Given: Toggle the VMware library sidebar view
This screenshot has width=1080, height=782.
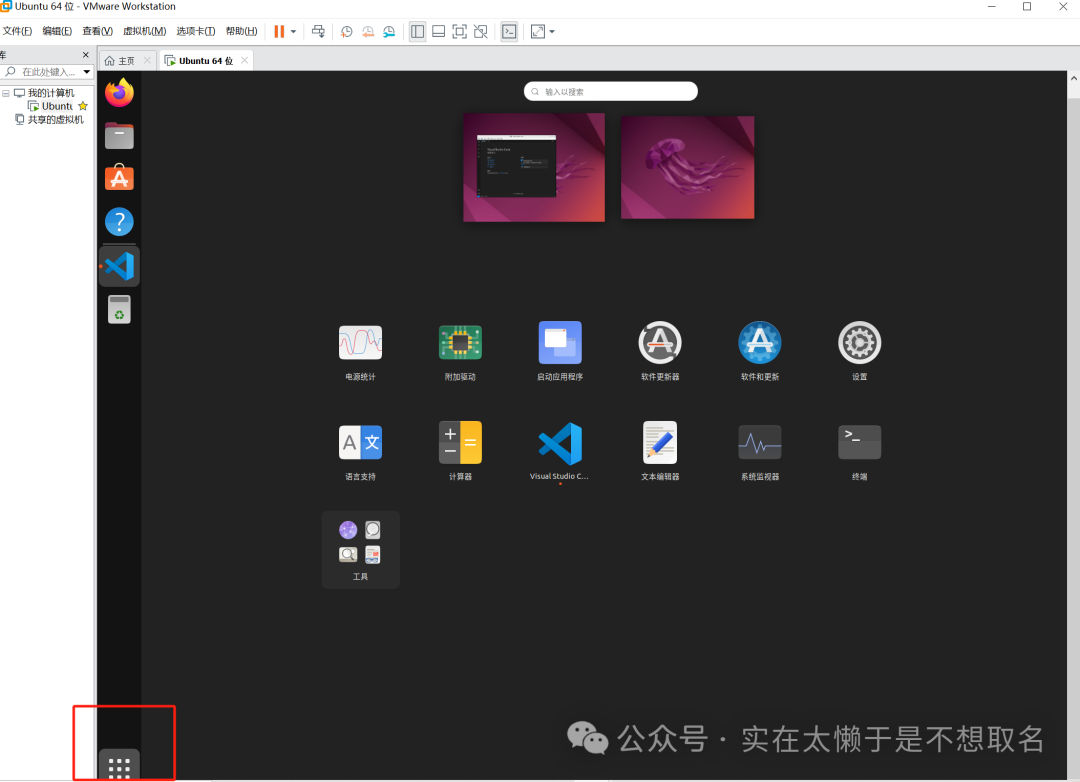Looking at the screenshot, I should pos(417,32).
